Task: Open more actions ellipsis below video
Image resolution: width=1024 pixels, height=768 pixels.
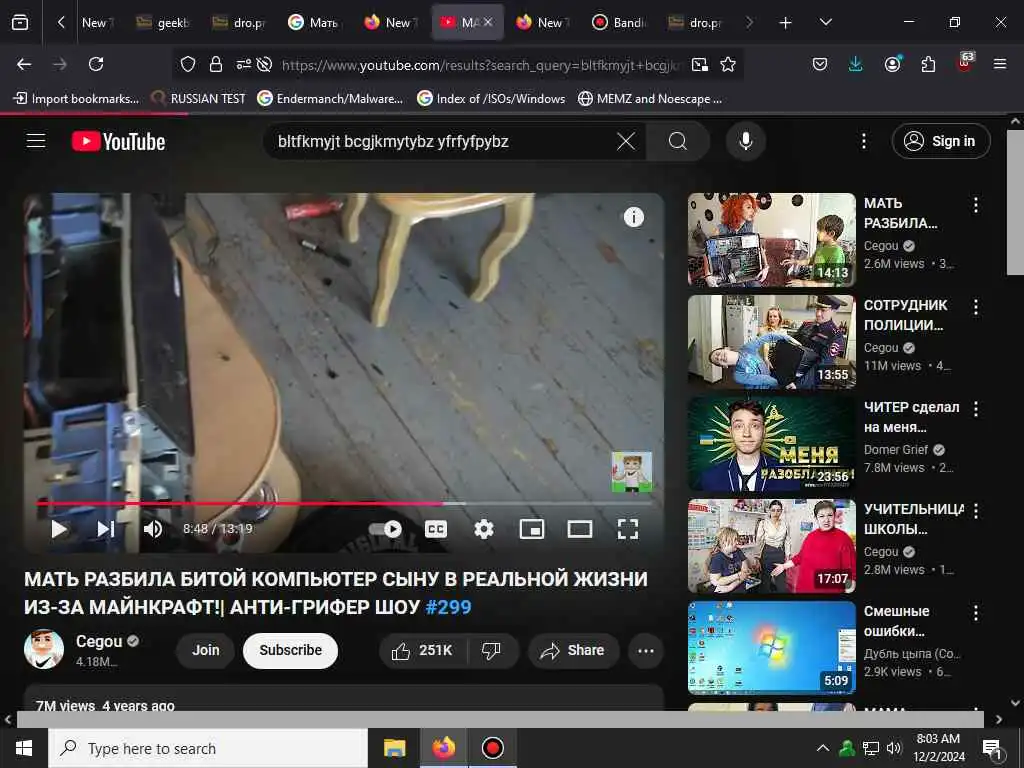Action: pos(646,650)
